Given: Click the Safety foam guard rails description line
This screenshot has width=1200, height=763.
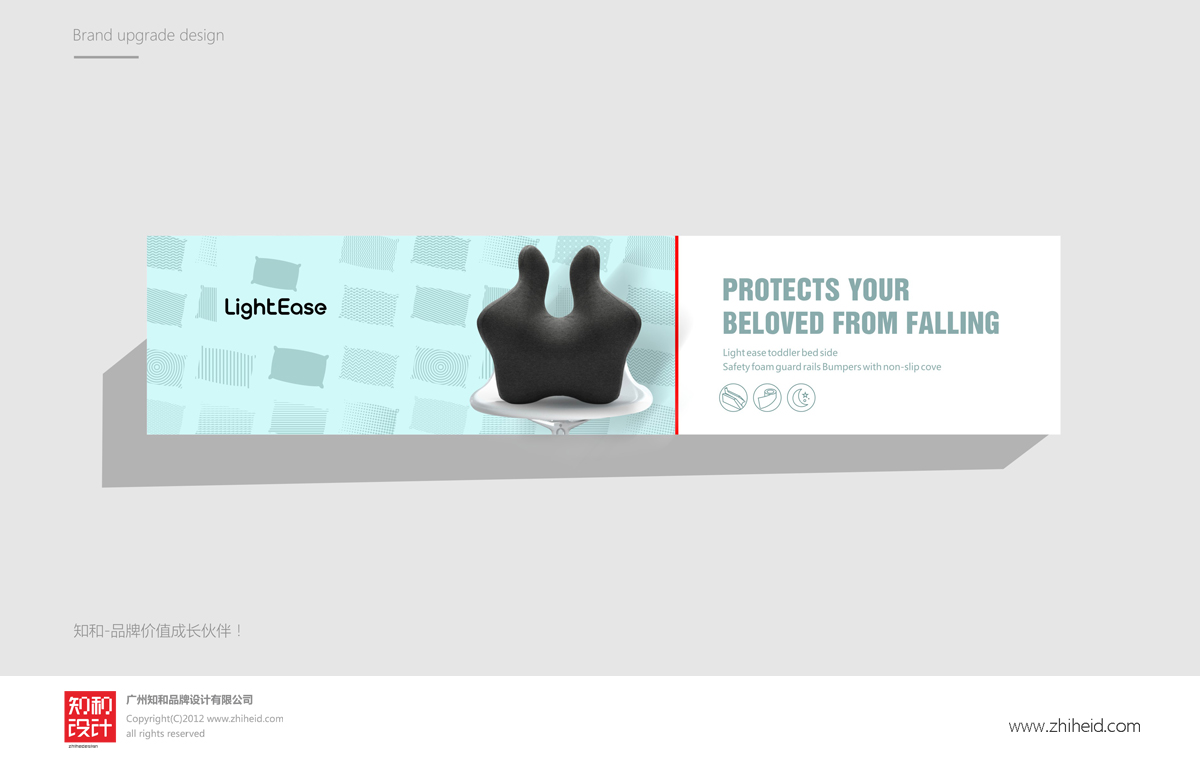Looking at the screenshot, I should click(832, 367).
